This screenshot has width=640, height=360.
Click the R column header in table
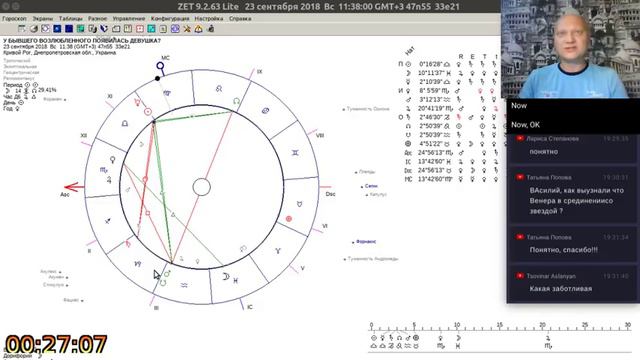pyautogui.click(x=460, y=56)
